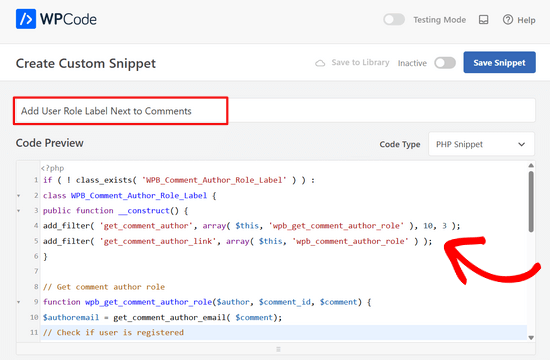Click the Save to Library cloud icon

pos(320,63)
